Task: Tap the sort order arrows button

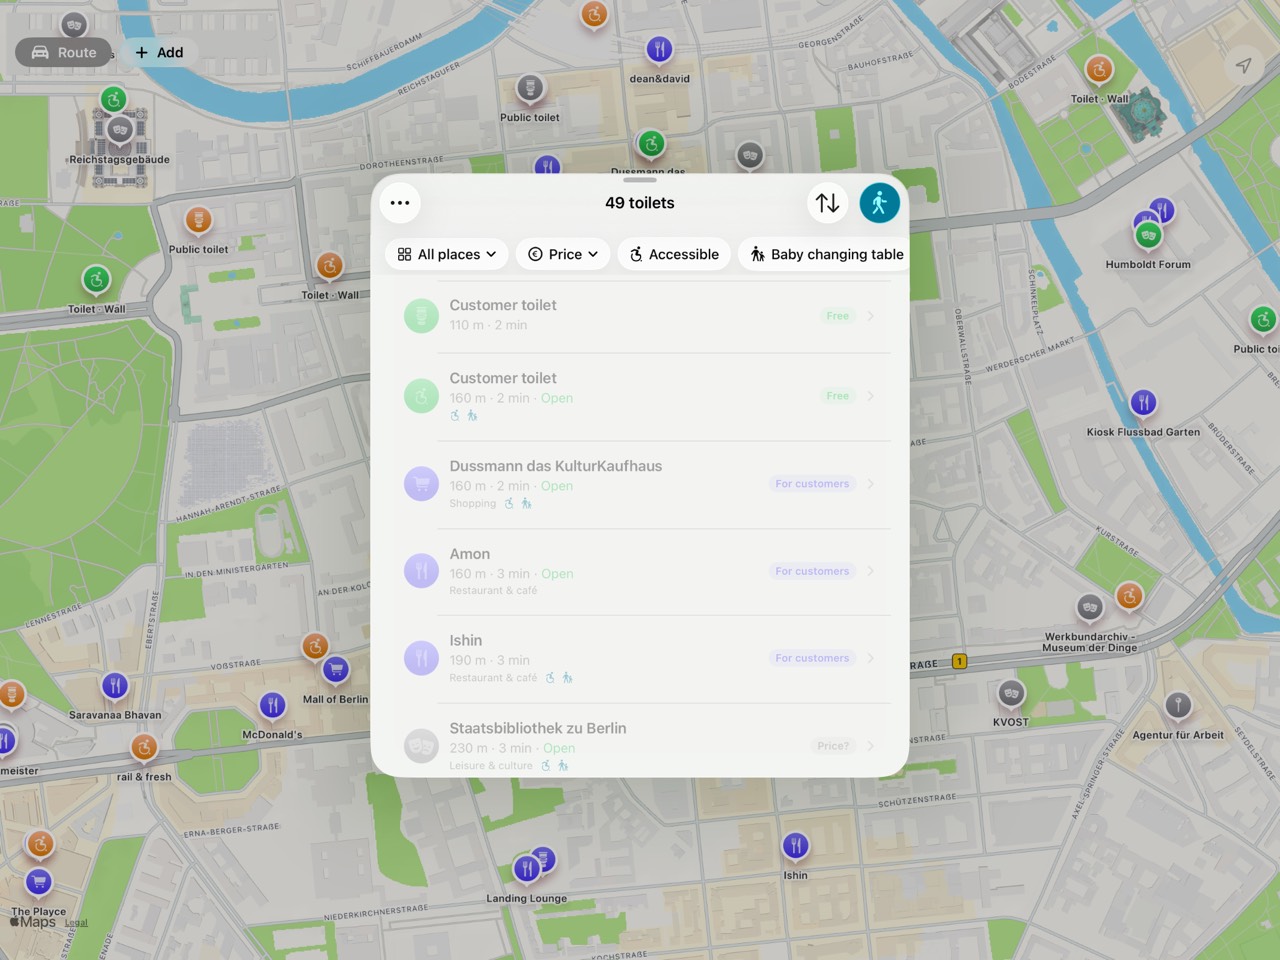Action: (827, 203)
